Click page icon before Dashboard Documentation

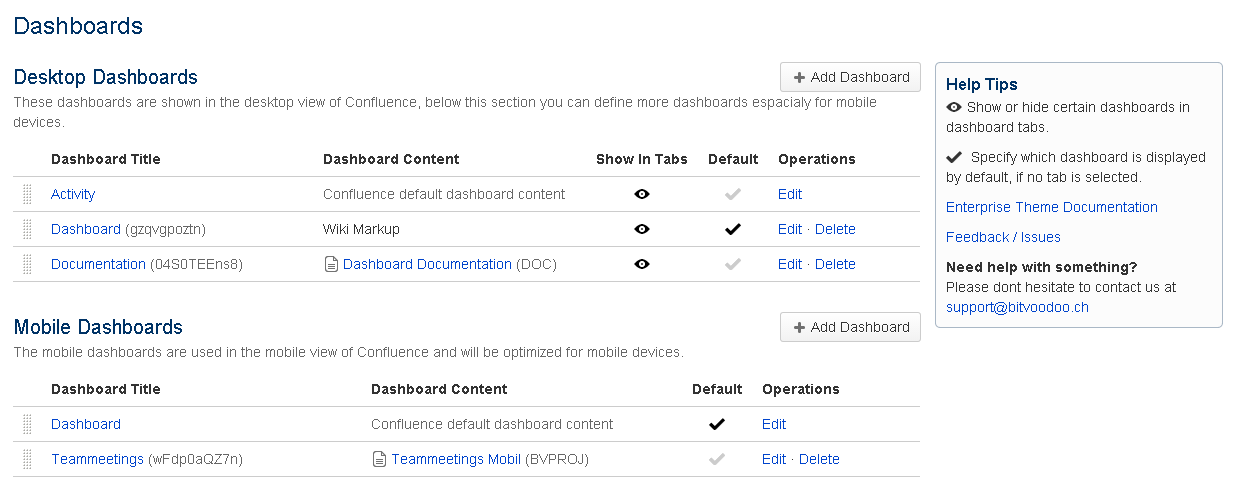(330, 264)
